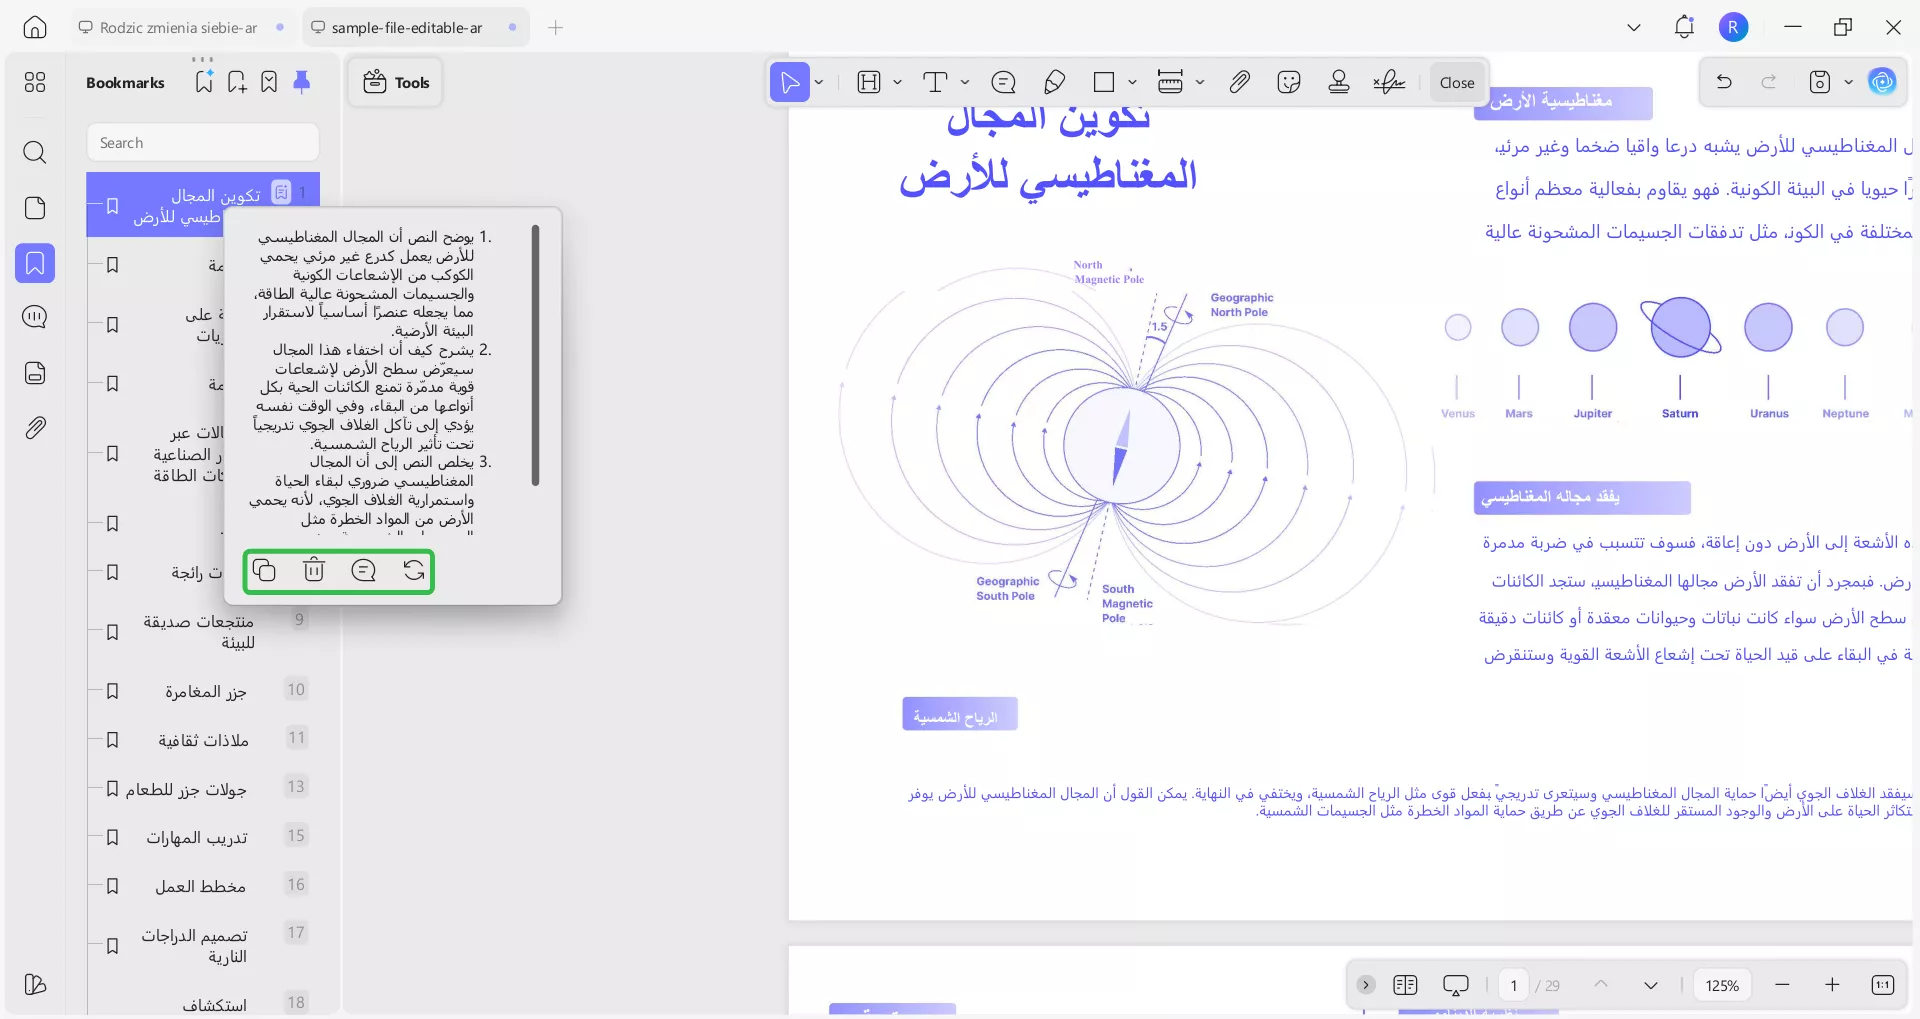1920x1019 pixels.
Task: Select the sticker tool
Action: tap(1289, 82)
